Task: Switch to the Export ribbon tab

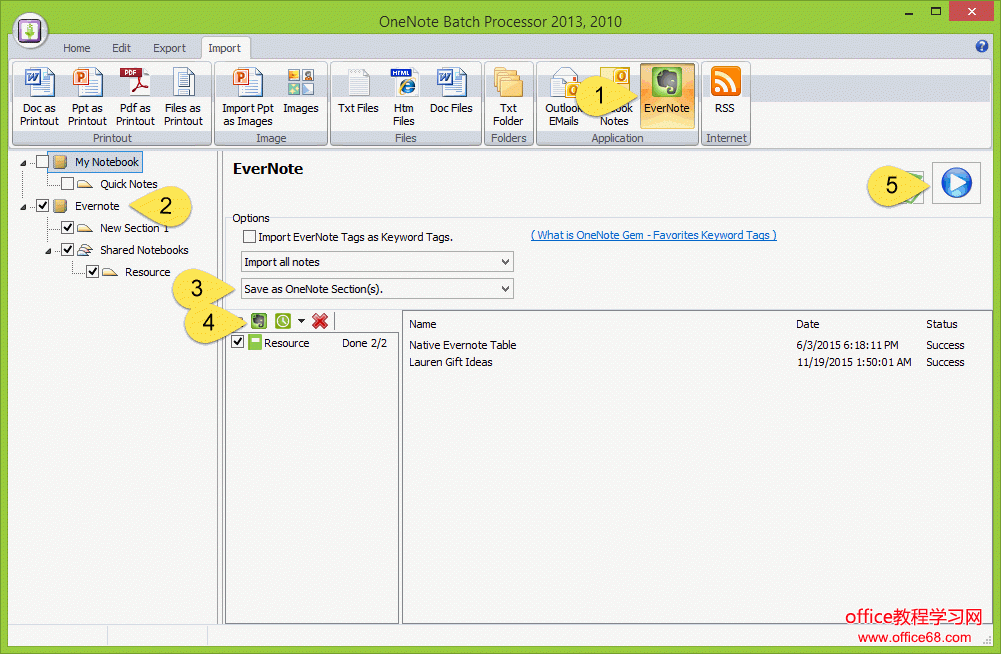Action: pos(169,47)
